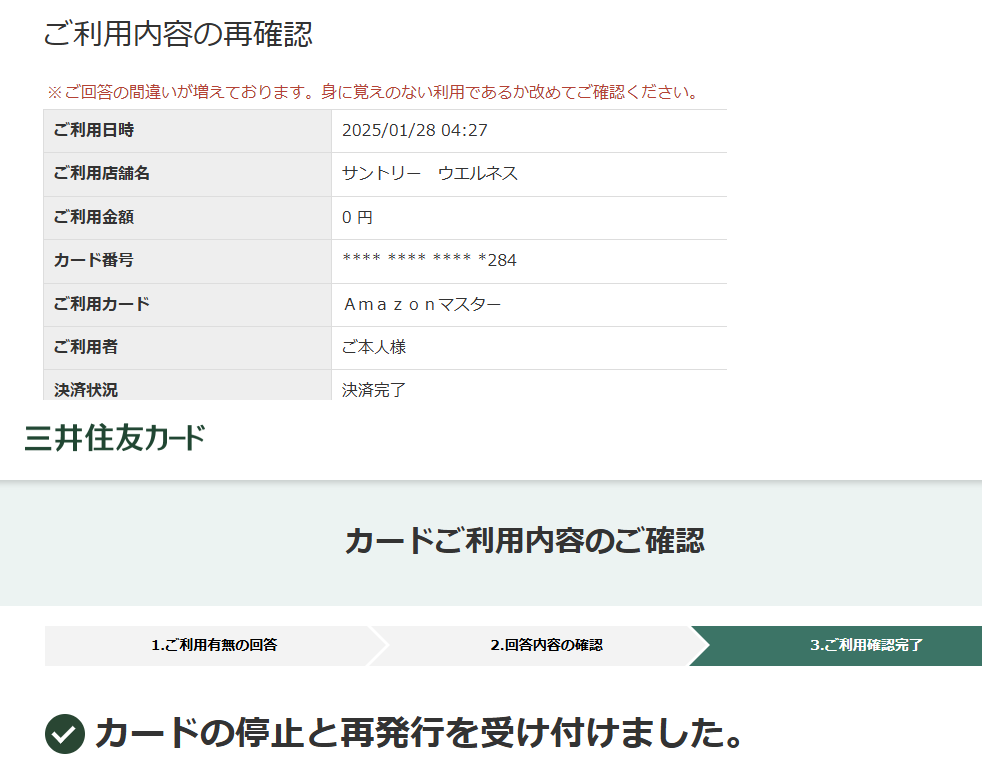
Task: Select step 1.ご利用有無の回答
Action: point(214,645)
